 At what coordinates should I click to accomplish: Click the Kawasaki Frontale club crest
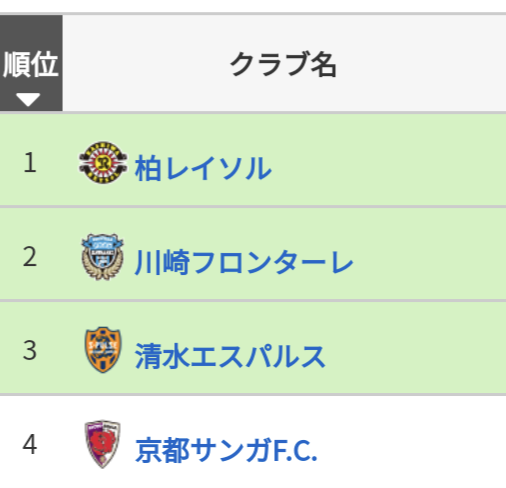point(103,257)
